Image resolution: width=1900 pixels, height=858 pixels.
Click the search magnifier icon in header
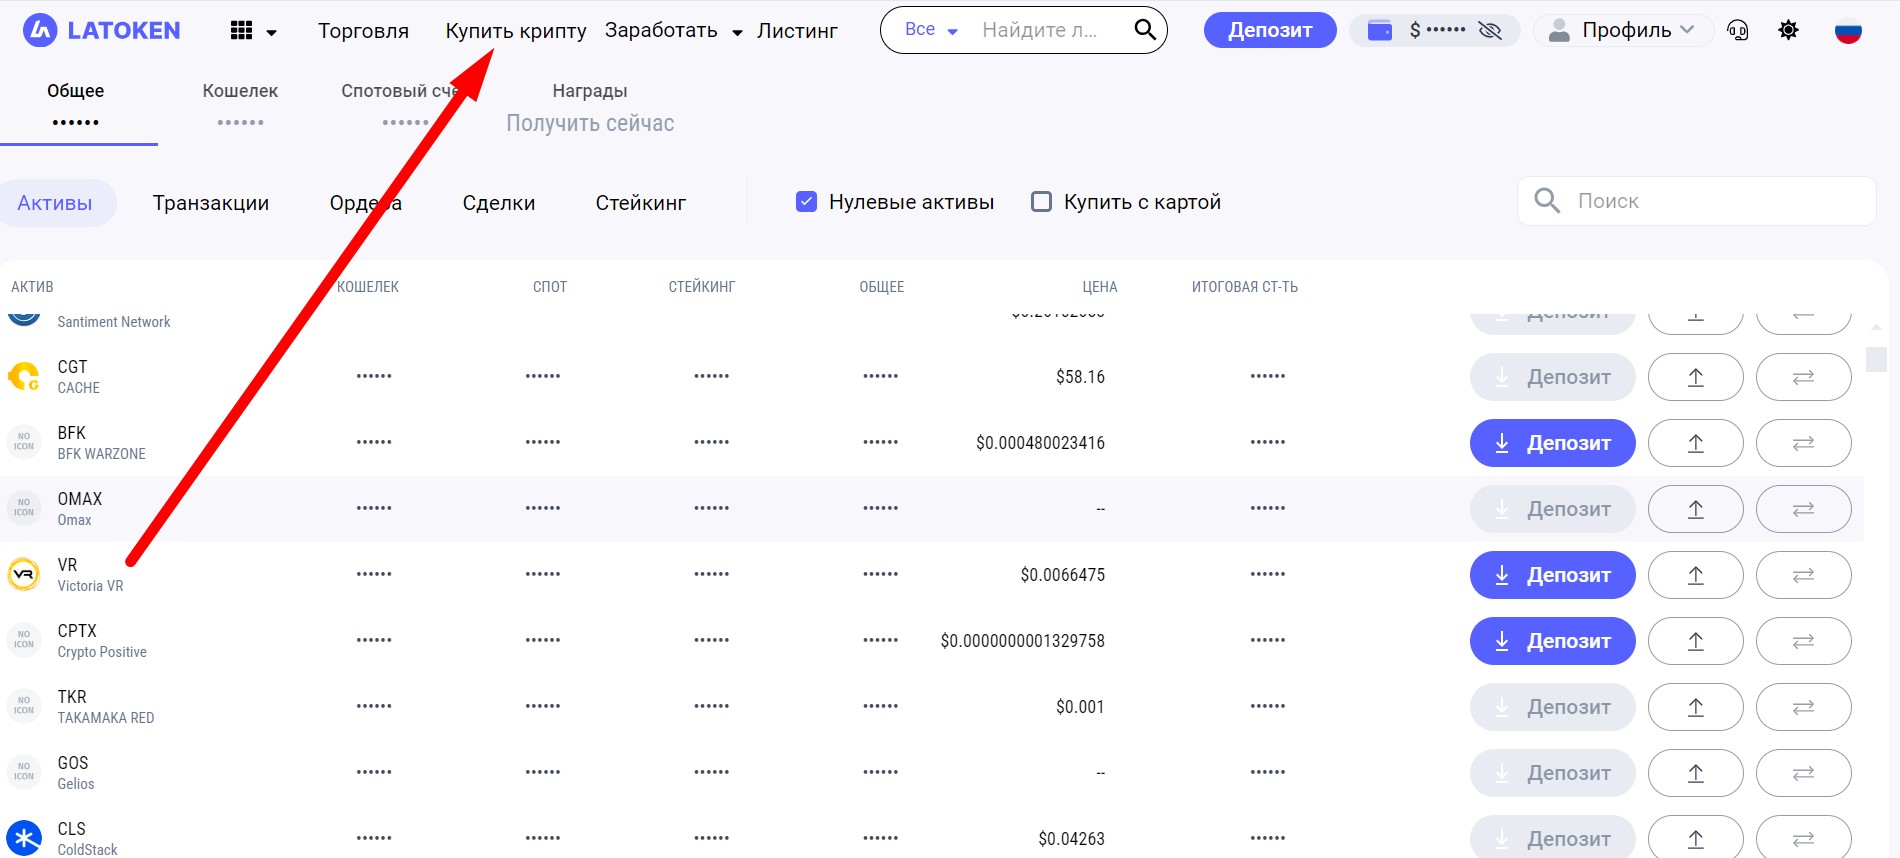click(x=1145, y=30)
